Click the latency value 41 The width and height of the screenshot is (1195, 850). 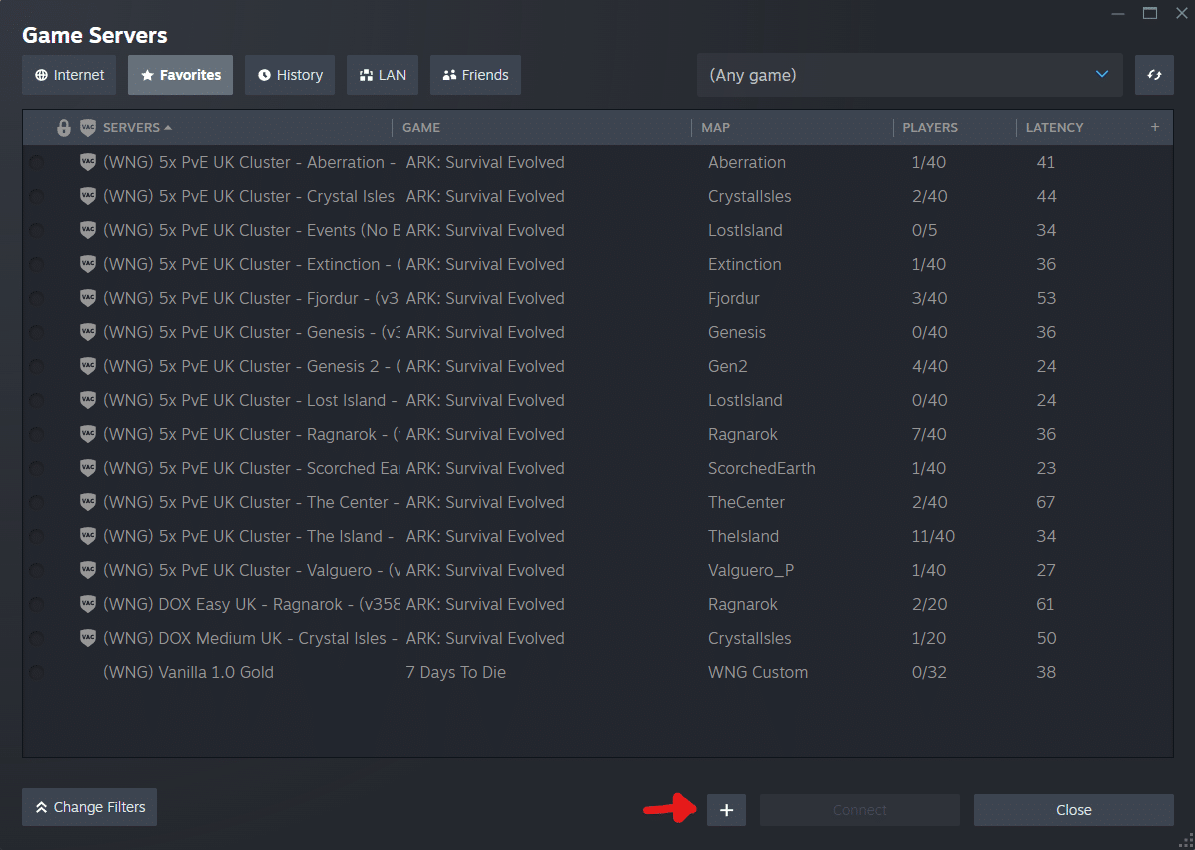(1045, 162)
